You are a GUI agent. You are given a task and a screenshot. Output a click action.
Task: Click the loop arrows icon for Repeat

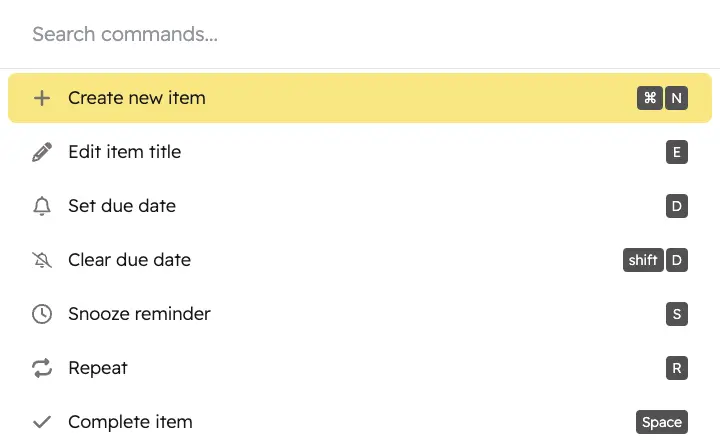click(x=42, y=368)
